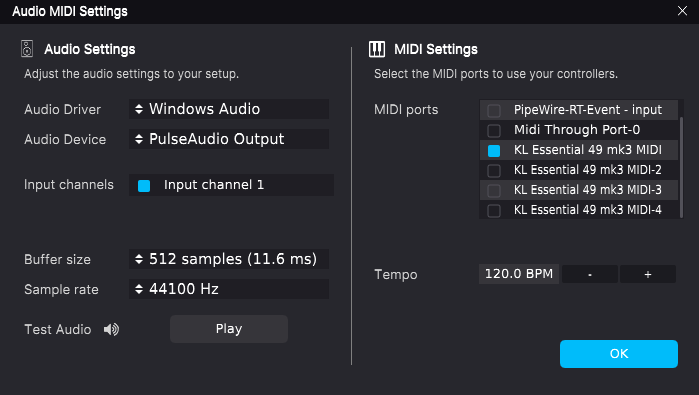Open the Windows Audio driver dropdown
This screenshot has height=395, width=699.
pyautogui.click(x=229, y=109)
